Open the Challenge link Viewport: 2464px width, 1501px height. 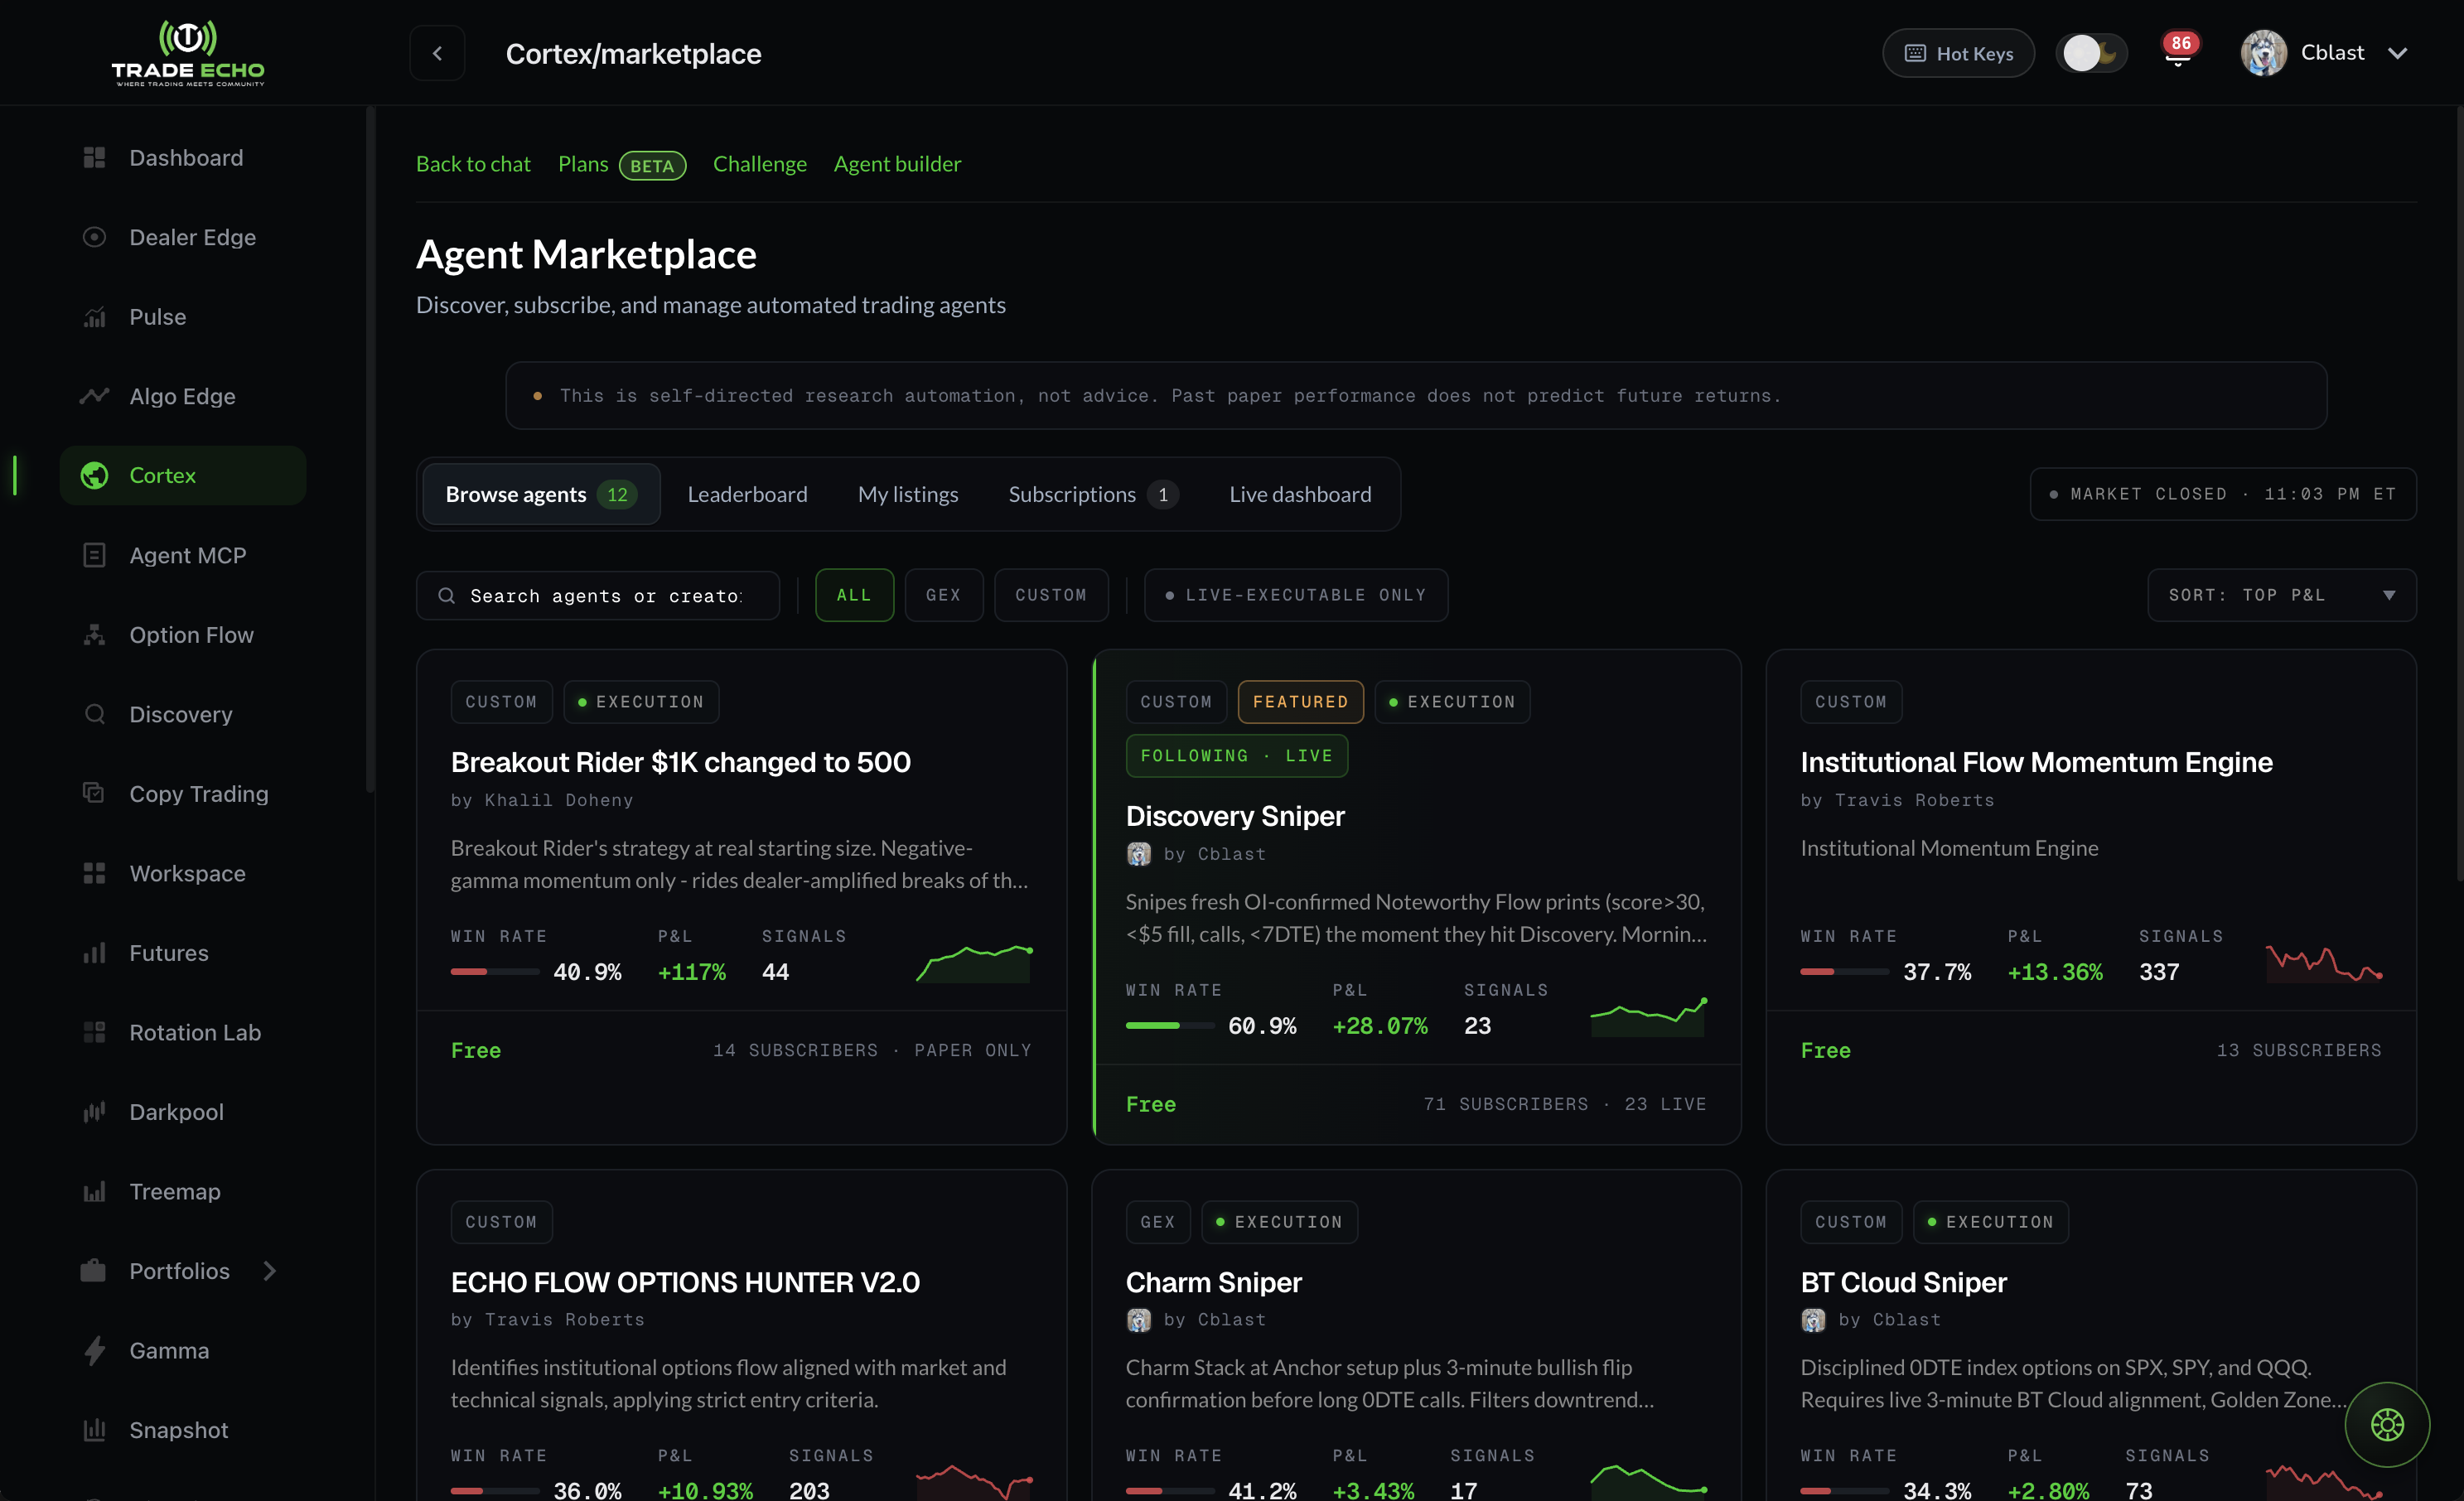click(760, 164)
